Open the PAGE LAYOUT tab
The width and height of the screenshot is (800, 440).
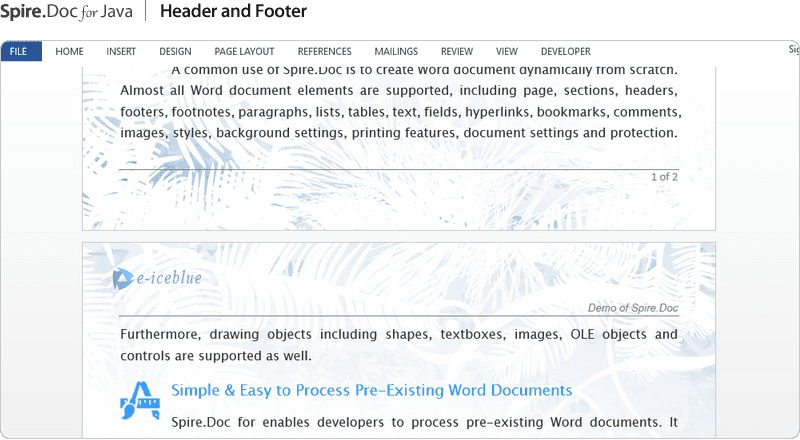(x=244, y=52)
